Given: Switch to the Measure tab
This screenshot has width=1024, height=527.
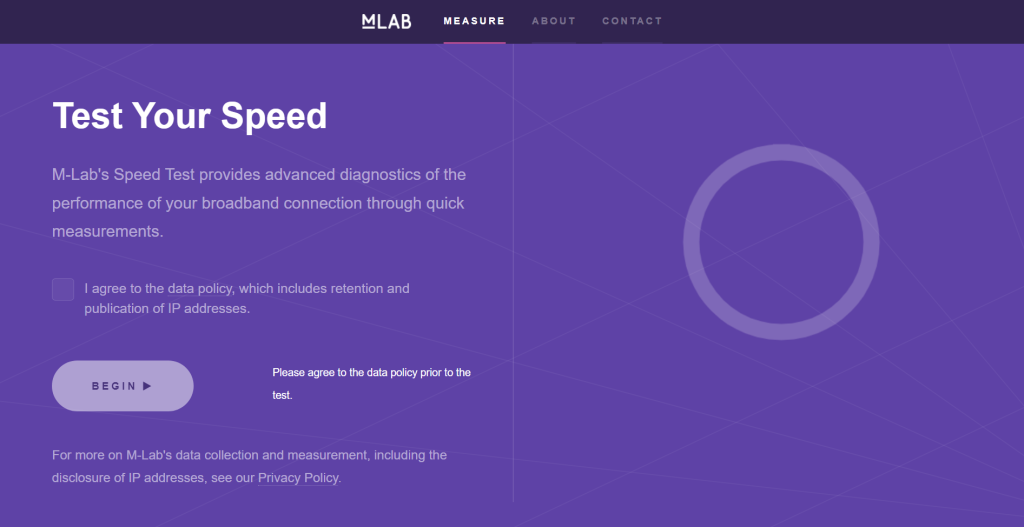Looking at the screenshot, I should tap(474, 21).
